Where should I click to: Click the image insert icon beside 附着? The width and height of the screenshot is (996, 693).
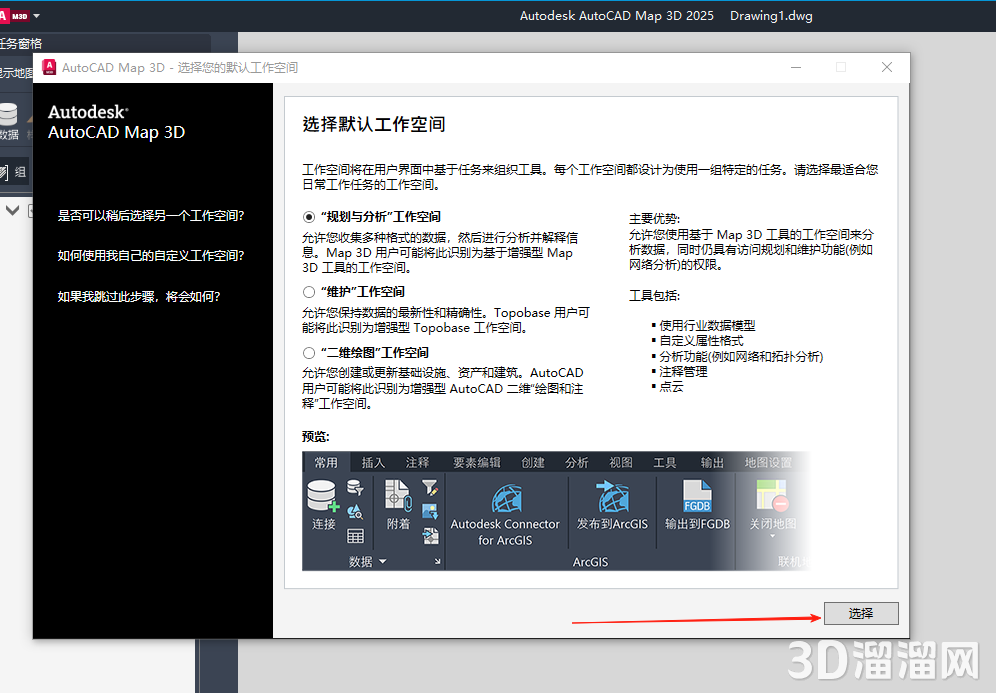pyautogui.click(x=430, y=511)
